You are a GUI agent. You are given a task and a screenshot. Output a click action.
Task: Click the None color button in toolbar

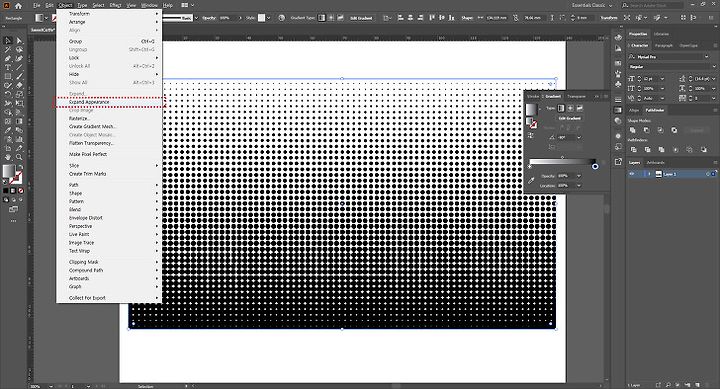[21, 191]
